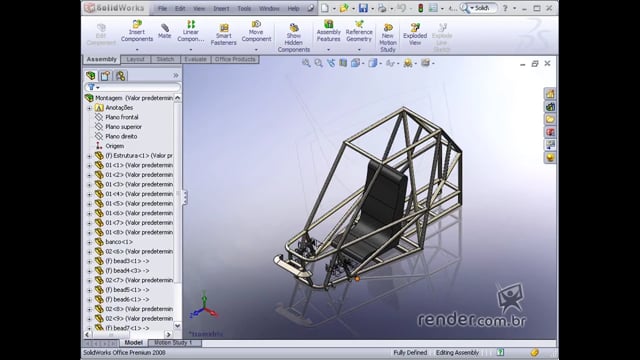This screenshot has width=640, height=360.
Task: Switch to the Sketch tab
Action: [165, 59]
